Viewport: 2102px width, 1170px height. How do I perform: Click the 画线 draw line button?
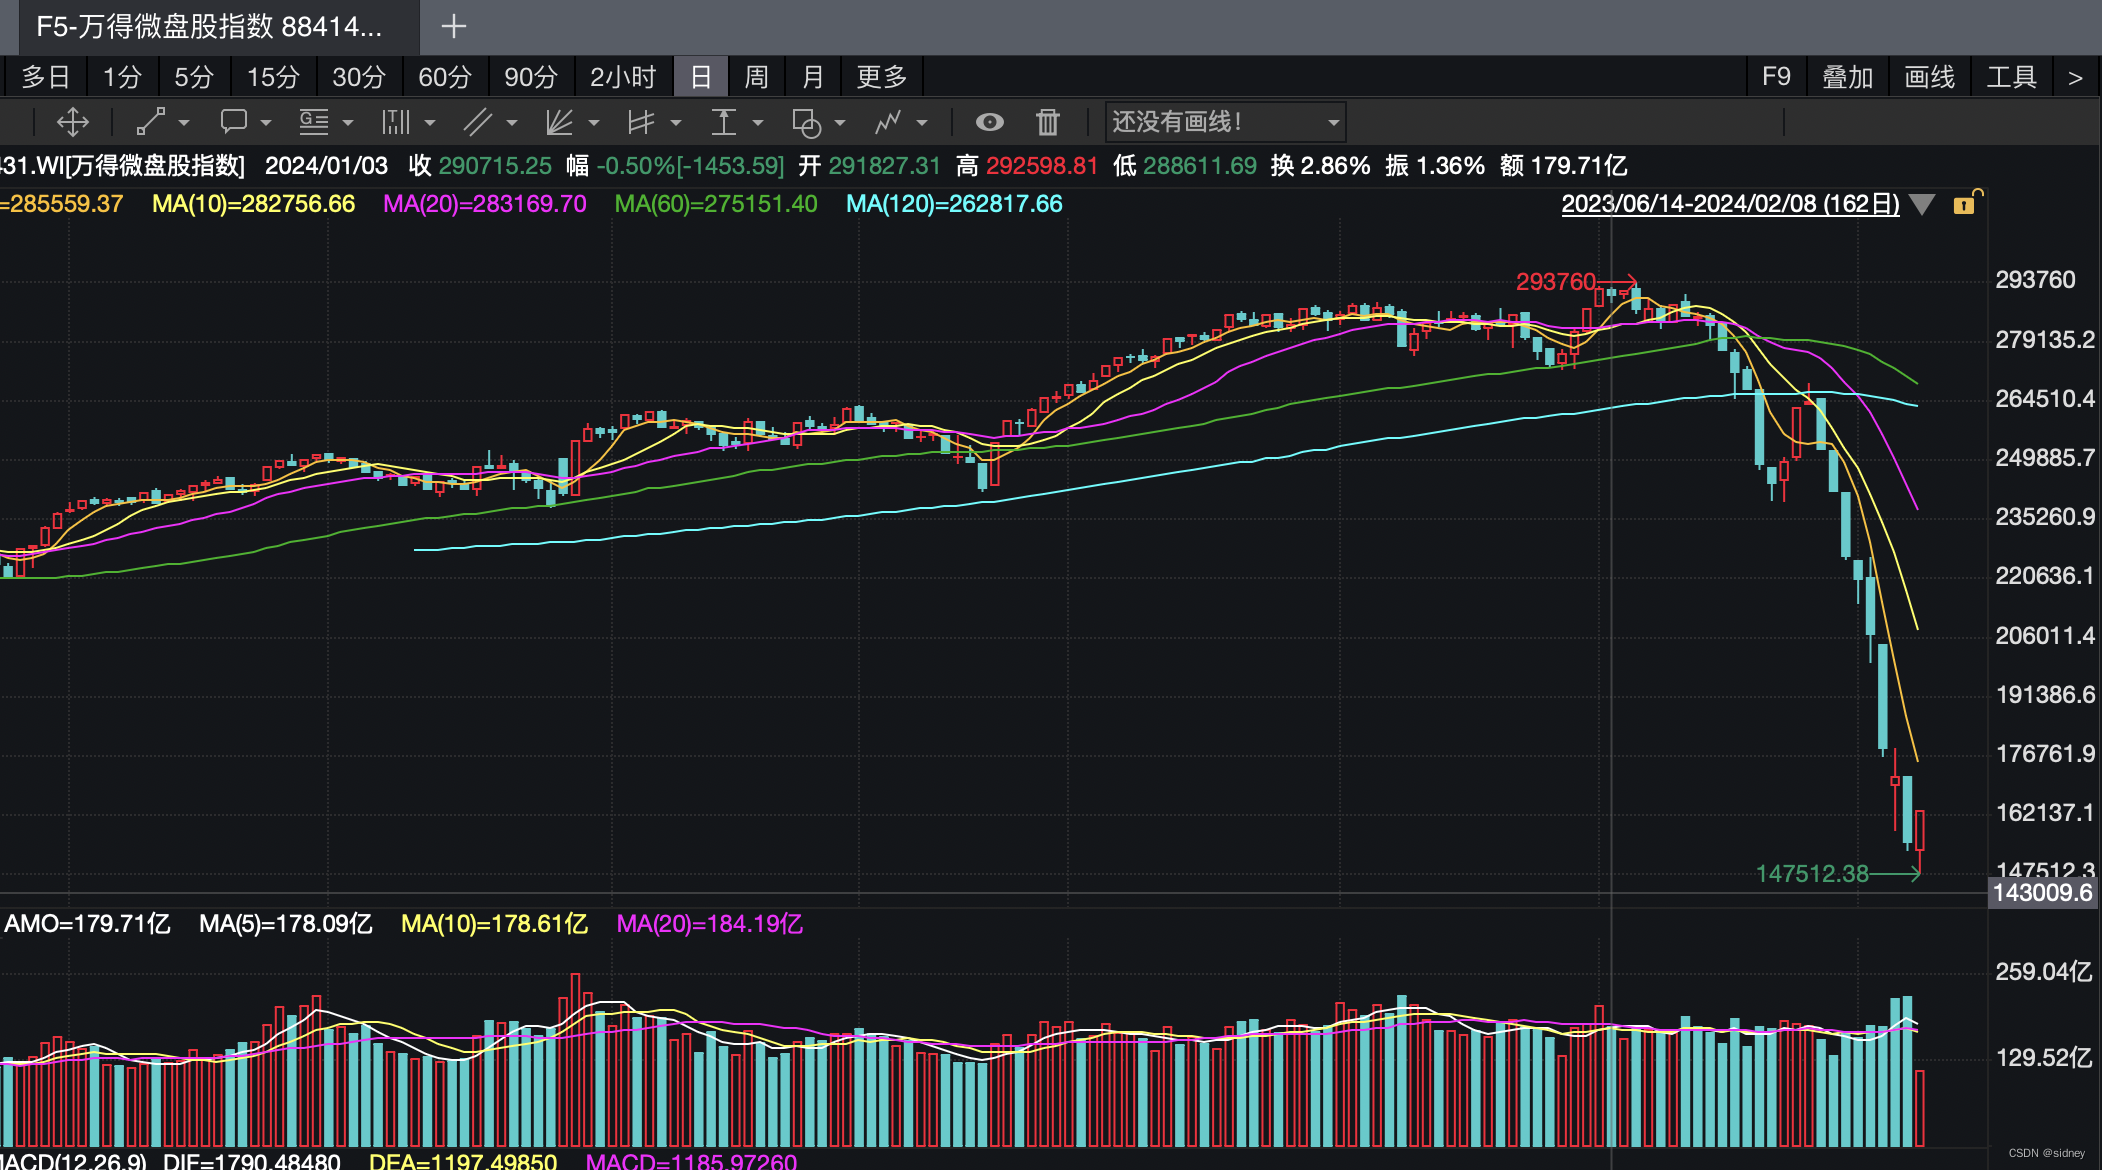[x=1930, y=77]
